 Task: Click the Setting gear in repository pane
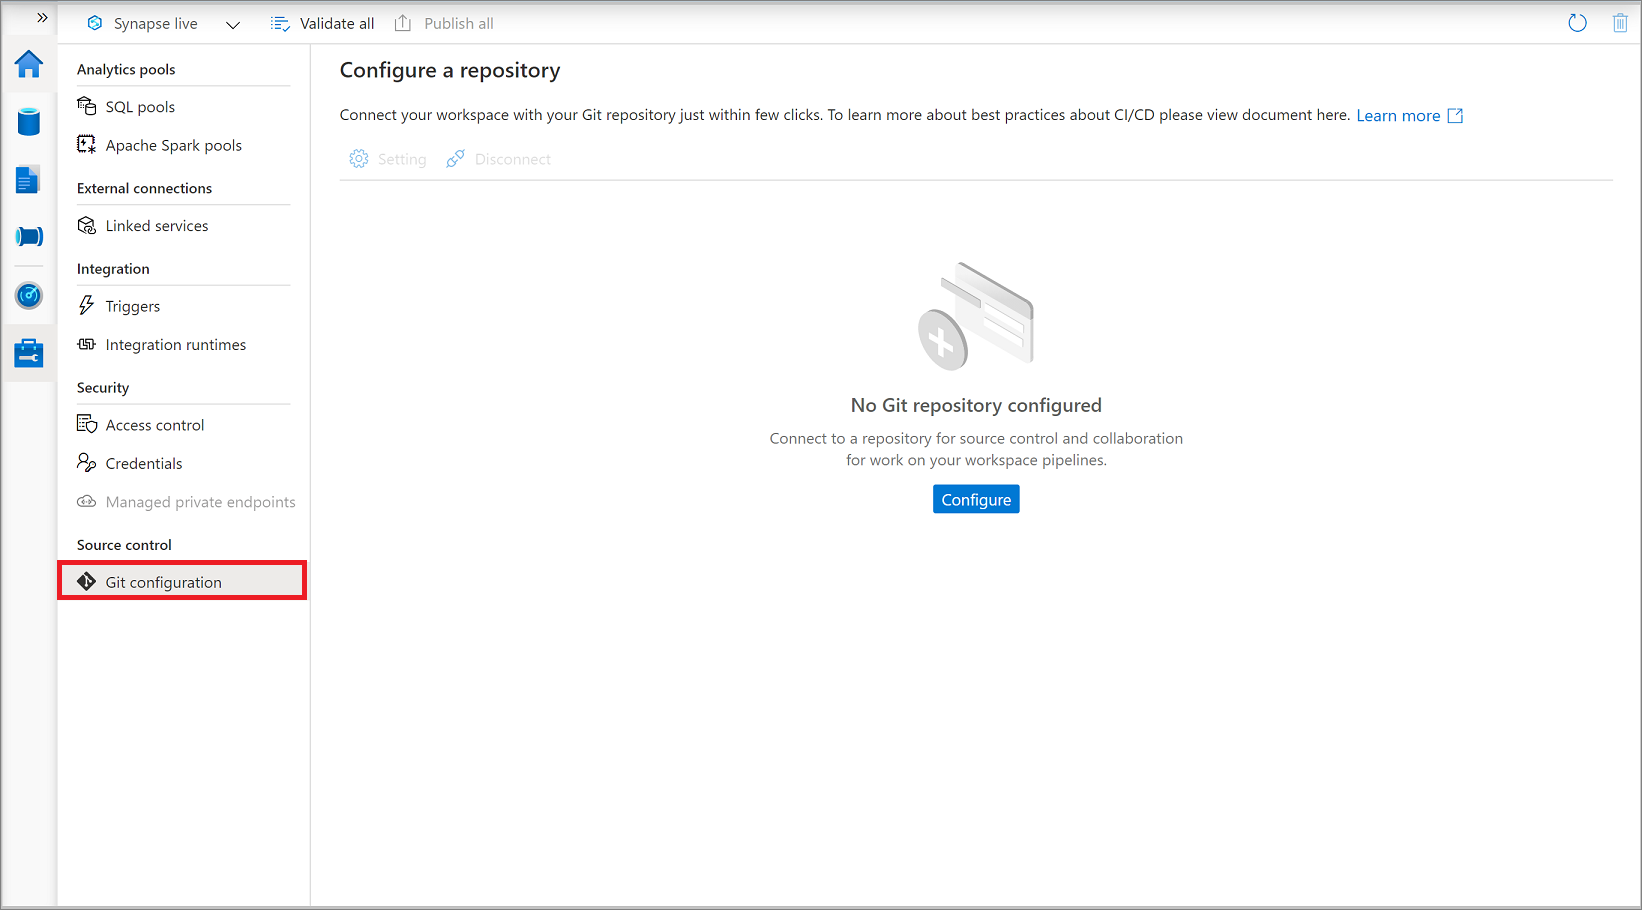(x=388, y=158)
